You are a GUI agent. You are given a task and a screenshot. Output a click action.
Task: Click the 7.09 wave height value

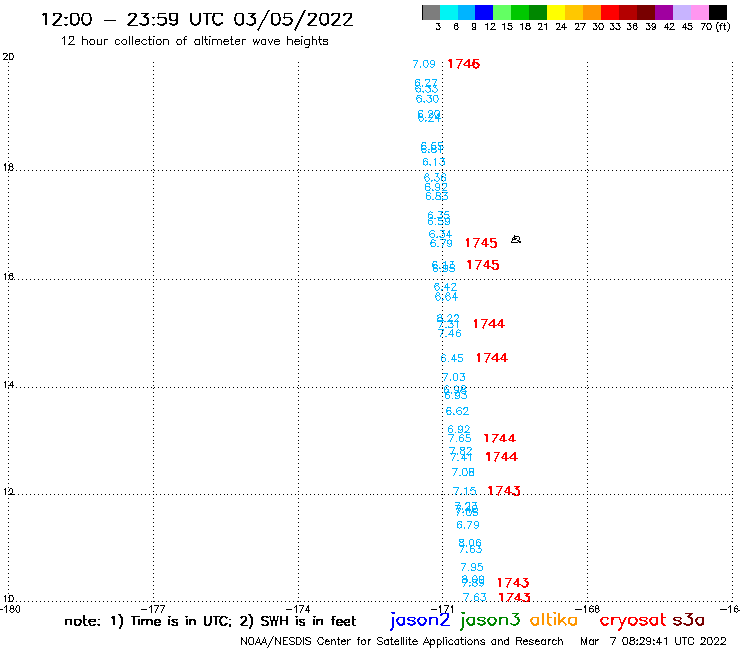pos(424,64)
